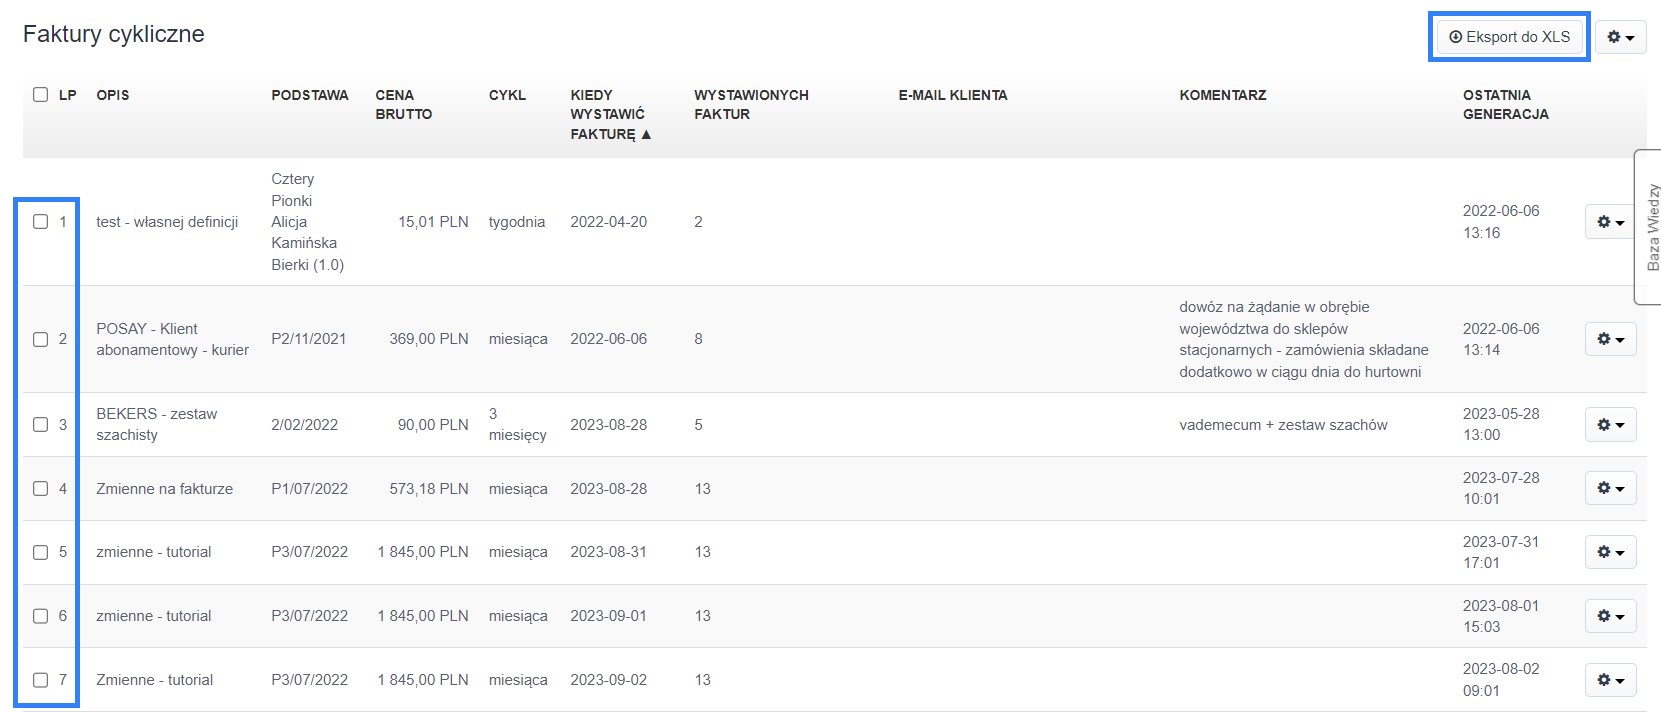The height and width of the screenshot is (712, 1661).
Task: Open gear menu for BEKERS zestaw szachisty
Action: (x=1610, y=424)
